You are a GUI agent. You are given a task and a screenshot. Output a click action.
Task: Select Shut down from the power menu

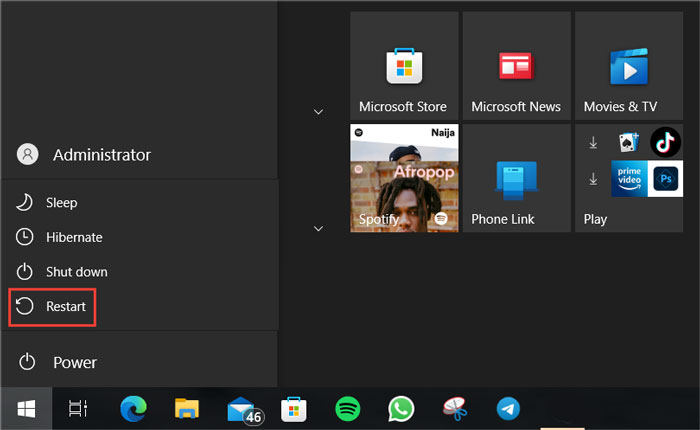tap(75, 272)
